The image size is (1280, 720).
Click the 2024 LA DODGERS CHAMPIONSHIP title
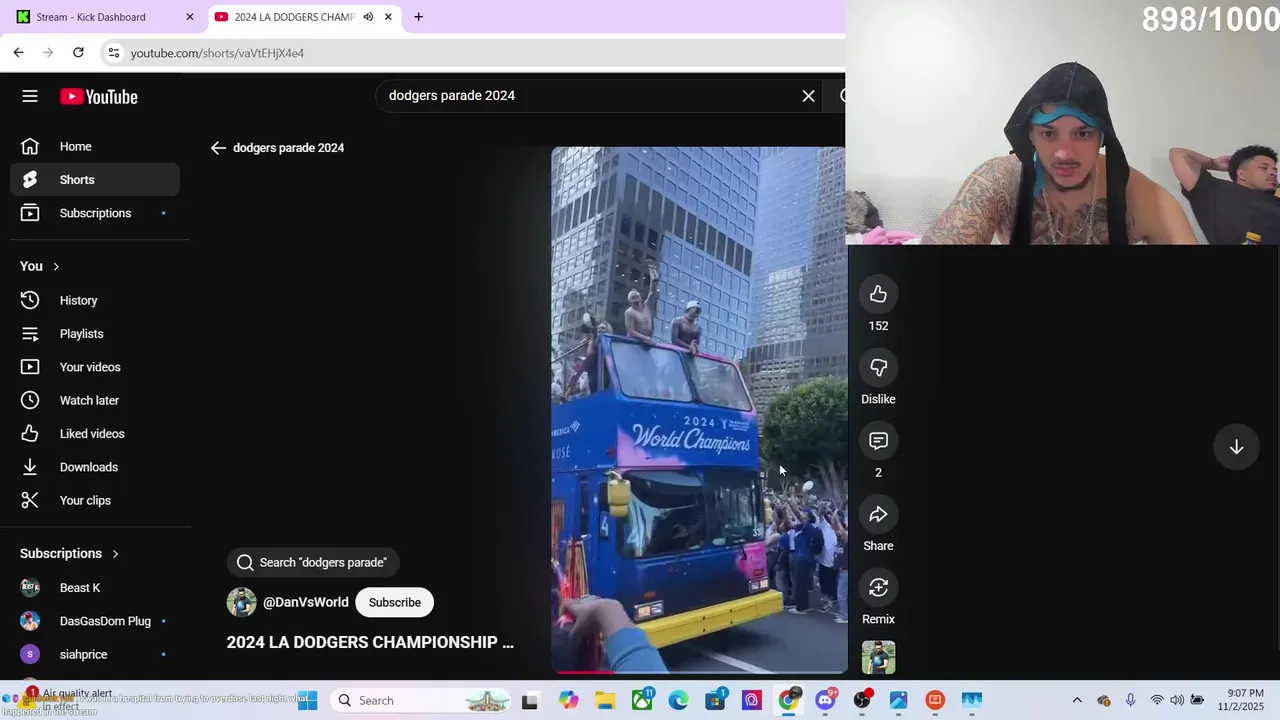(x=370, y=642)
